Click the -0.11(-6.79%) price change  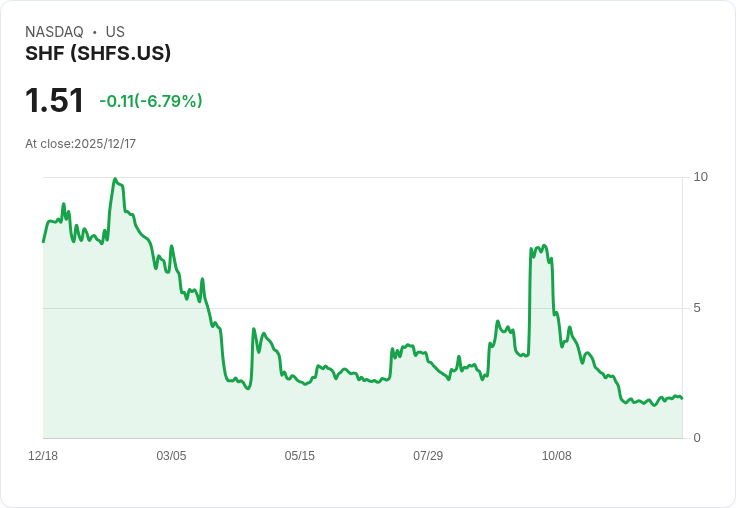151,100
